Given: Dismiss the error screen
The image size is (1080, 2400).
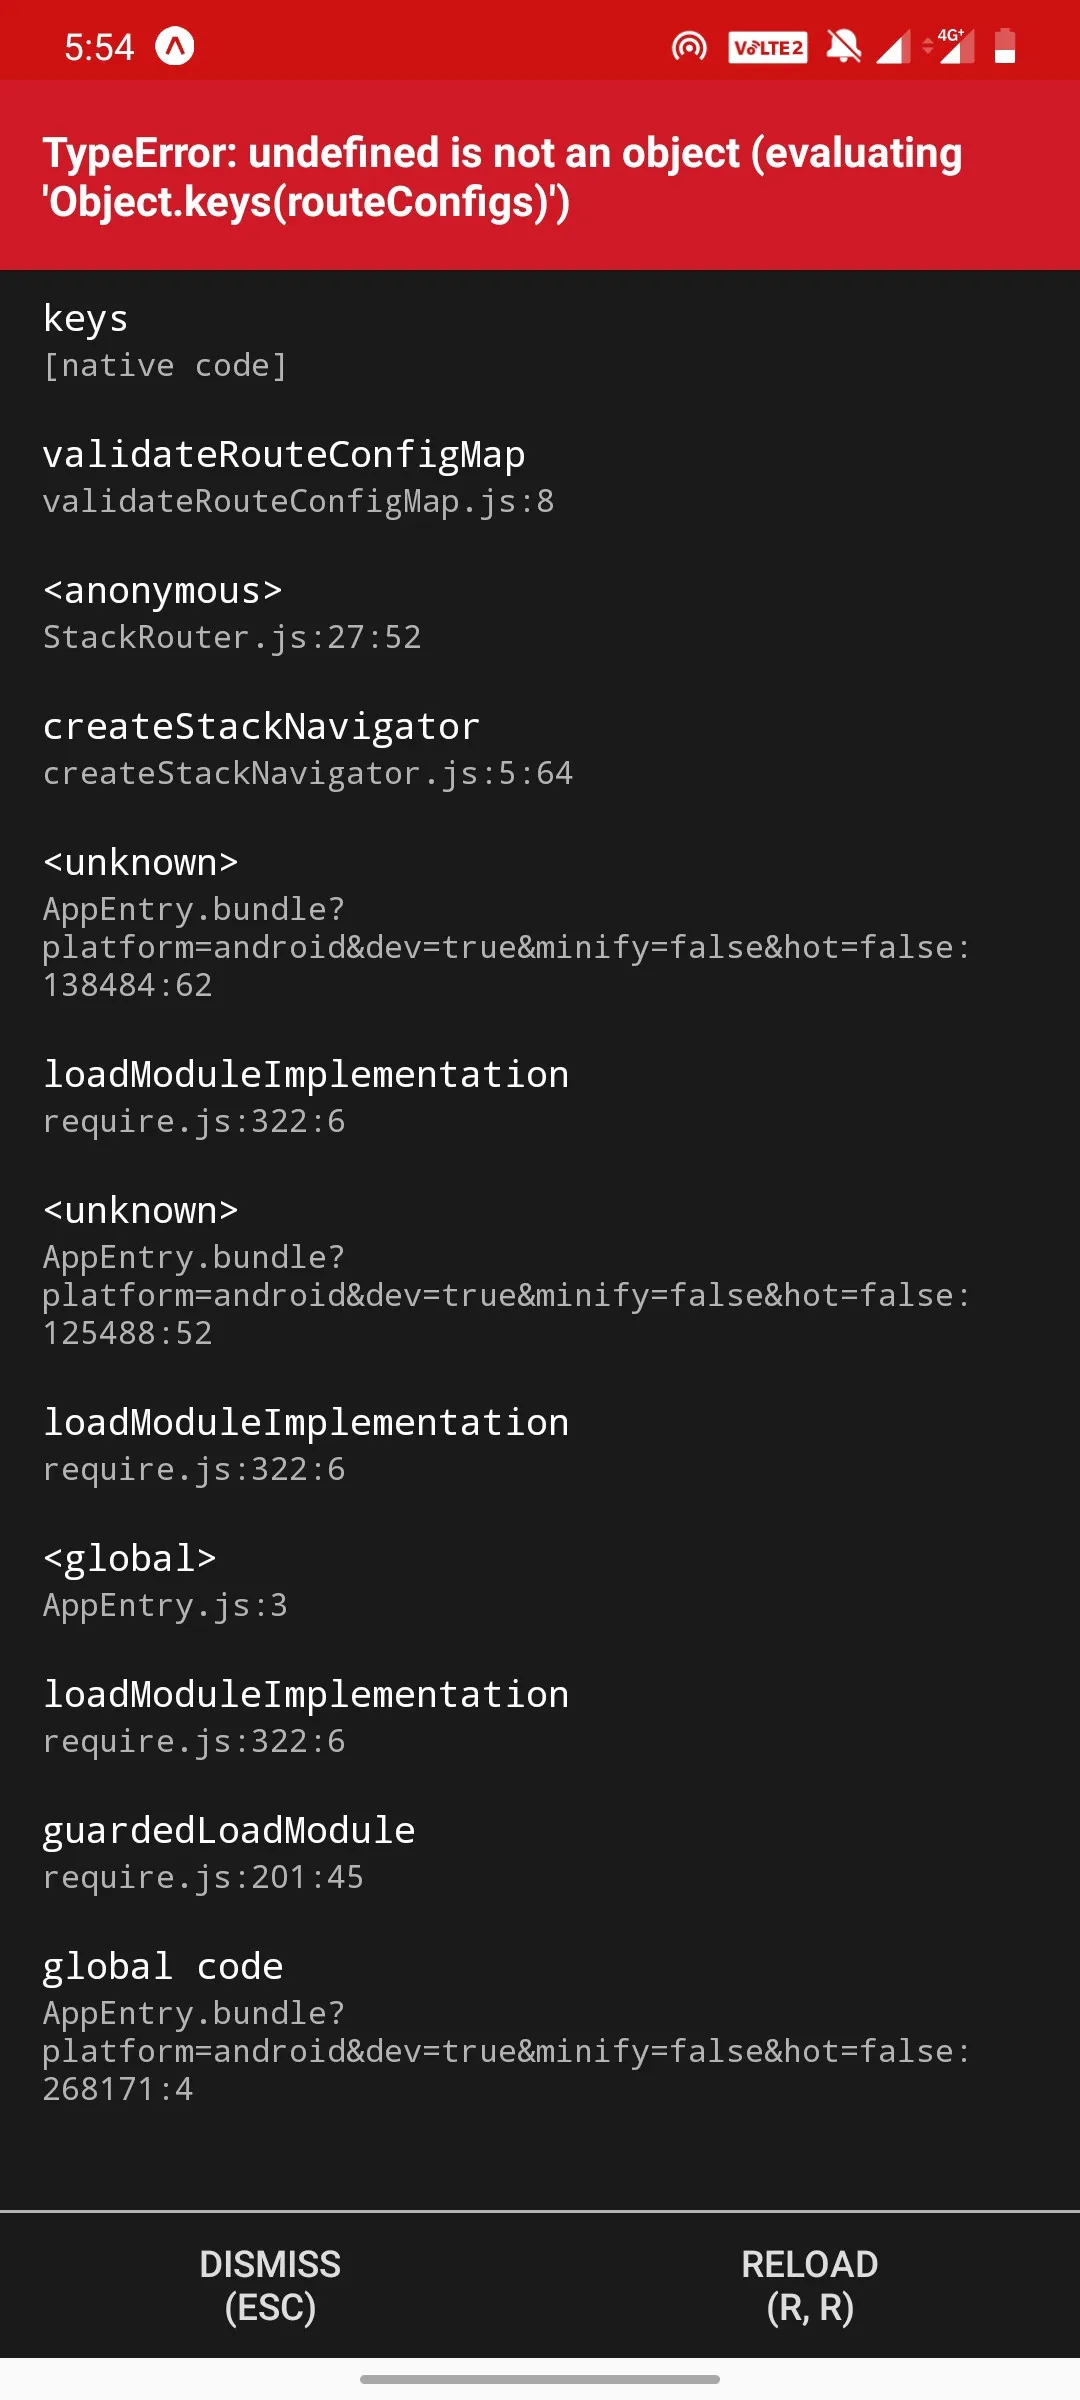Looking at the screenshot, I should [270, 2285].
